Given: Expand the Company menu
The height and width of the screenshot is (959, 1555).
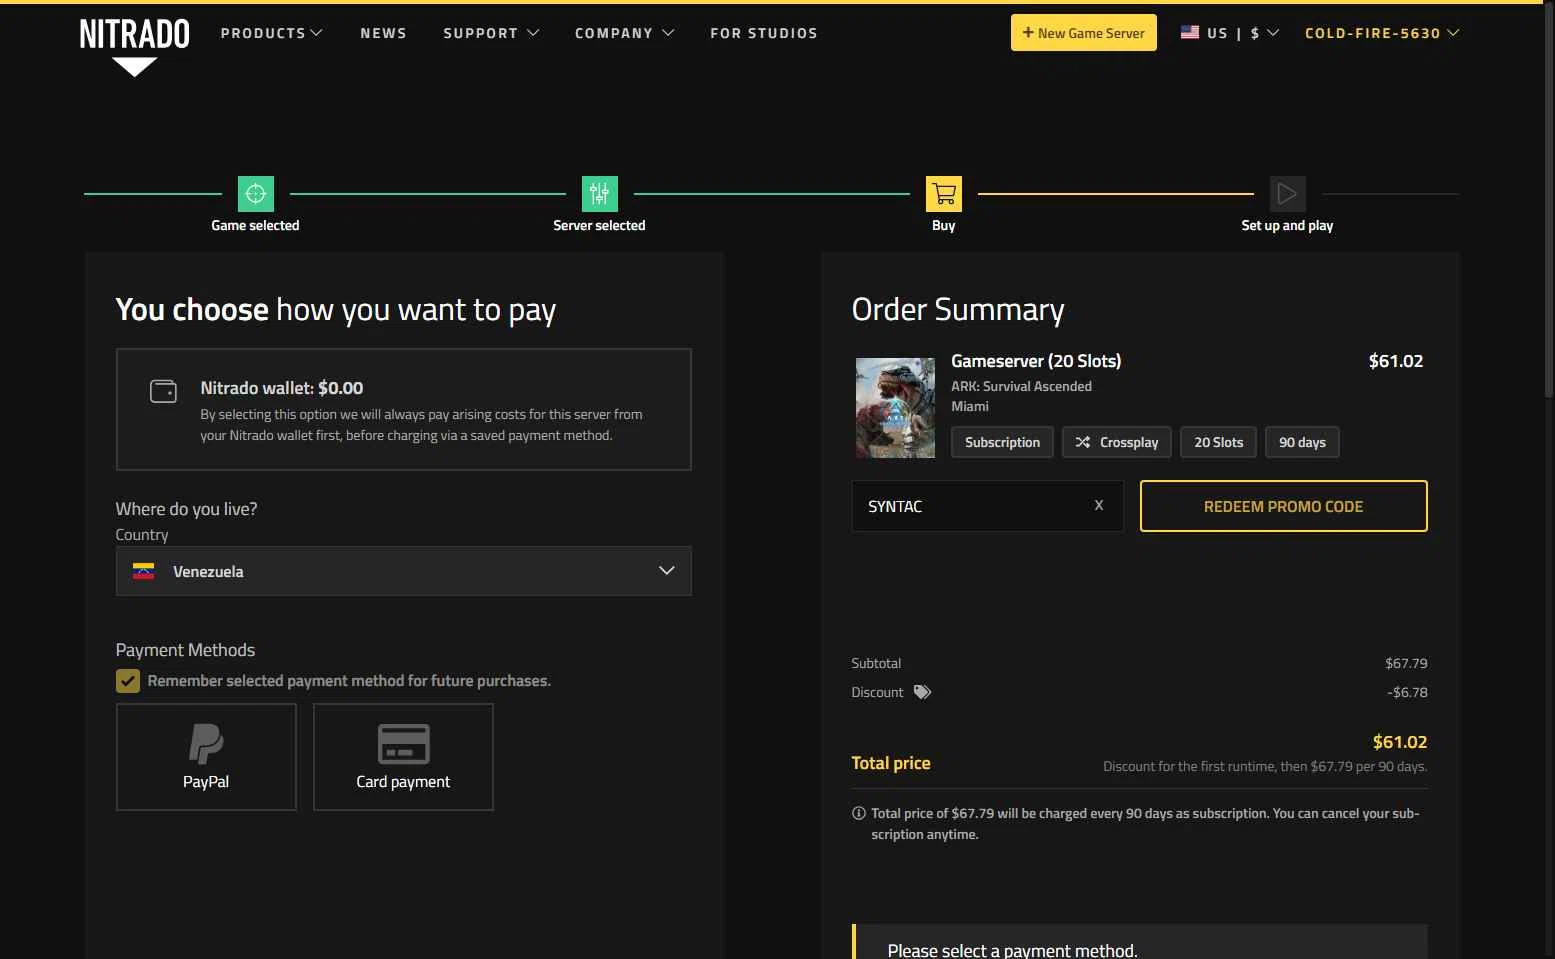Looking at the screenshot, I should click(x=624, y=33).
